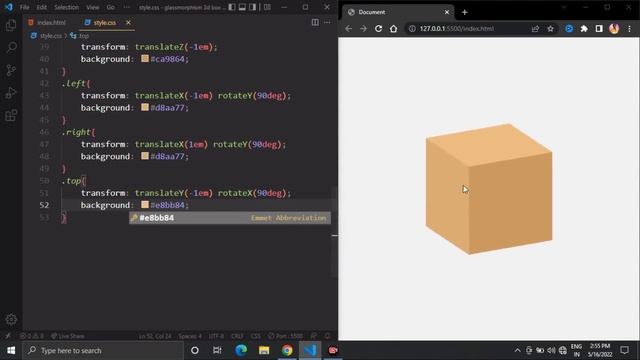Open the customize layout icon
Screen dimensions: 640x360
(267, 7)
